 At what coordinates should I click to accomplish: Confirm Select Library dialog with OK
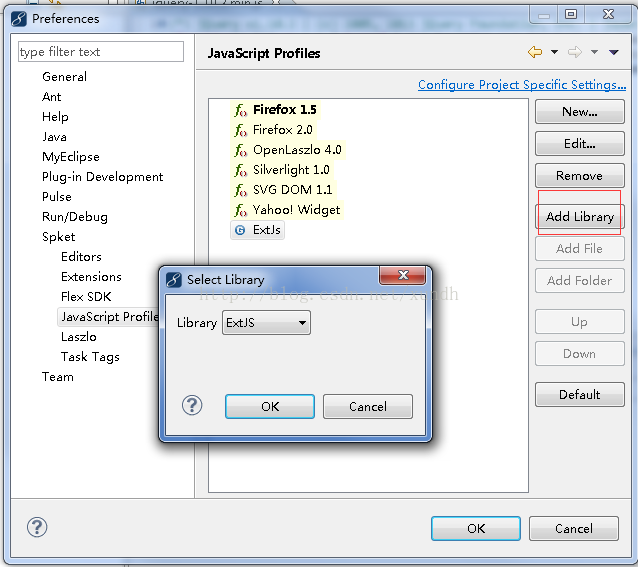click(x=270, y=406)
